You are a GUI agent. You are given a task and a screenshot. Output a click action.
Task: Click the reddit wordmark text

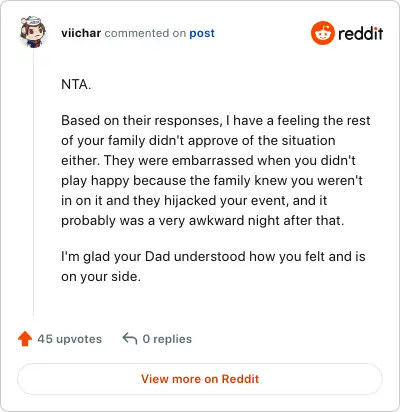coord(361,33)
